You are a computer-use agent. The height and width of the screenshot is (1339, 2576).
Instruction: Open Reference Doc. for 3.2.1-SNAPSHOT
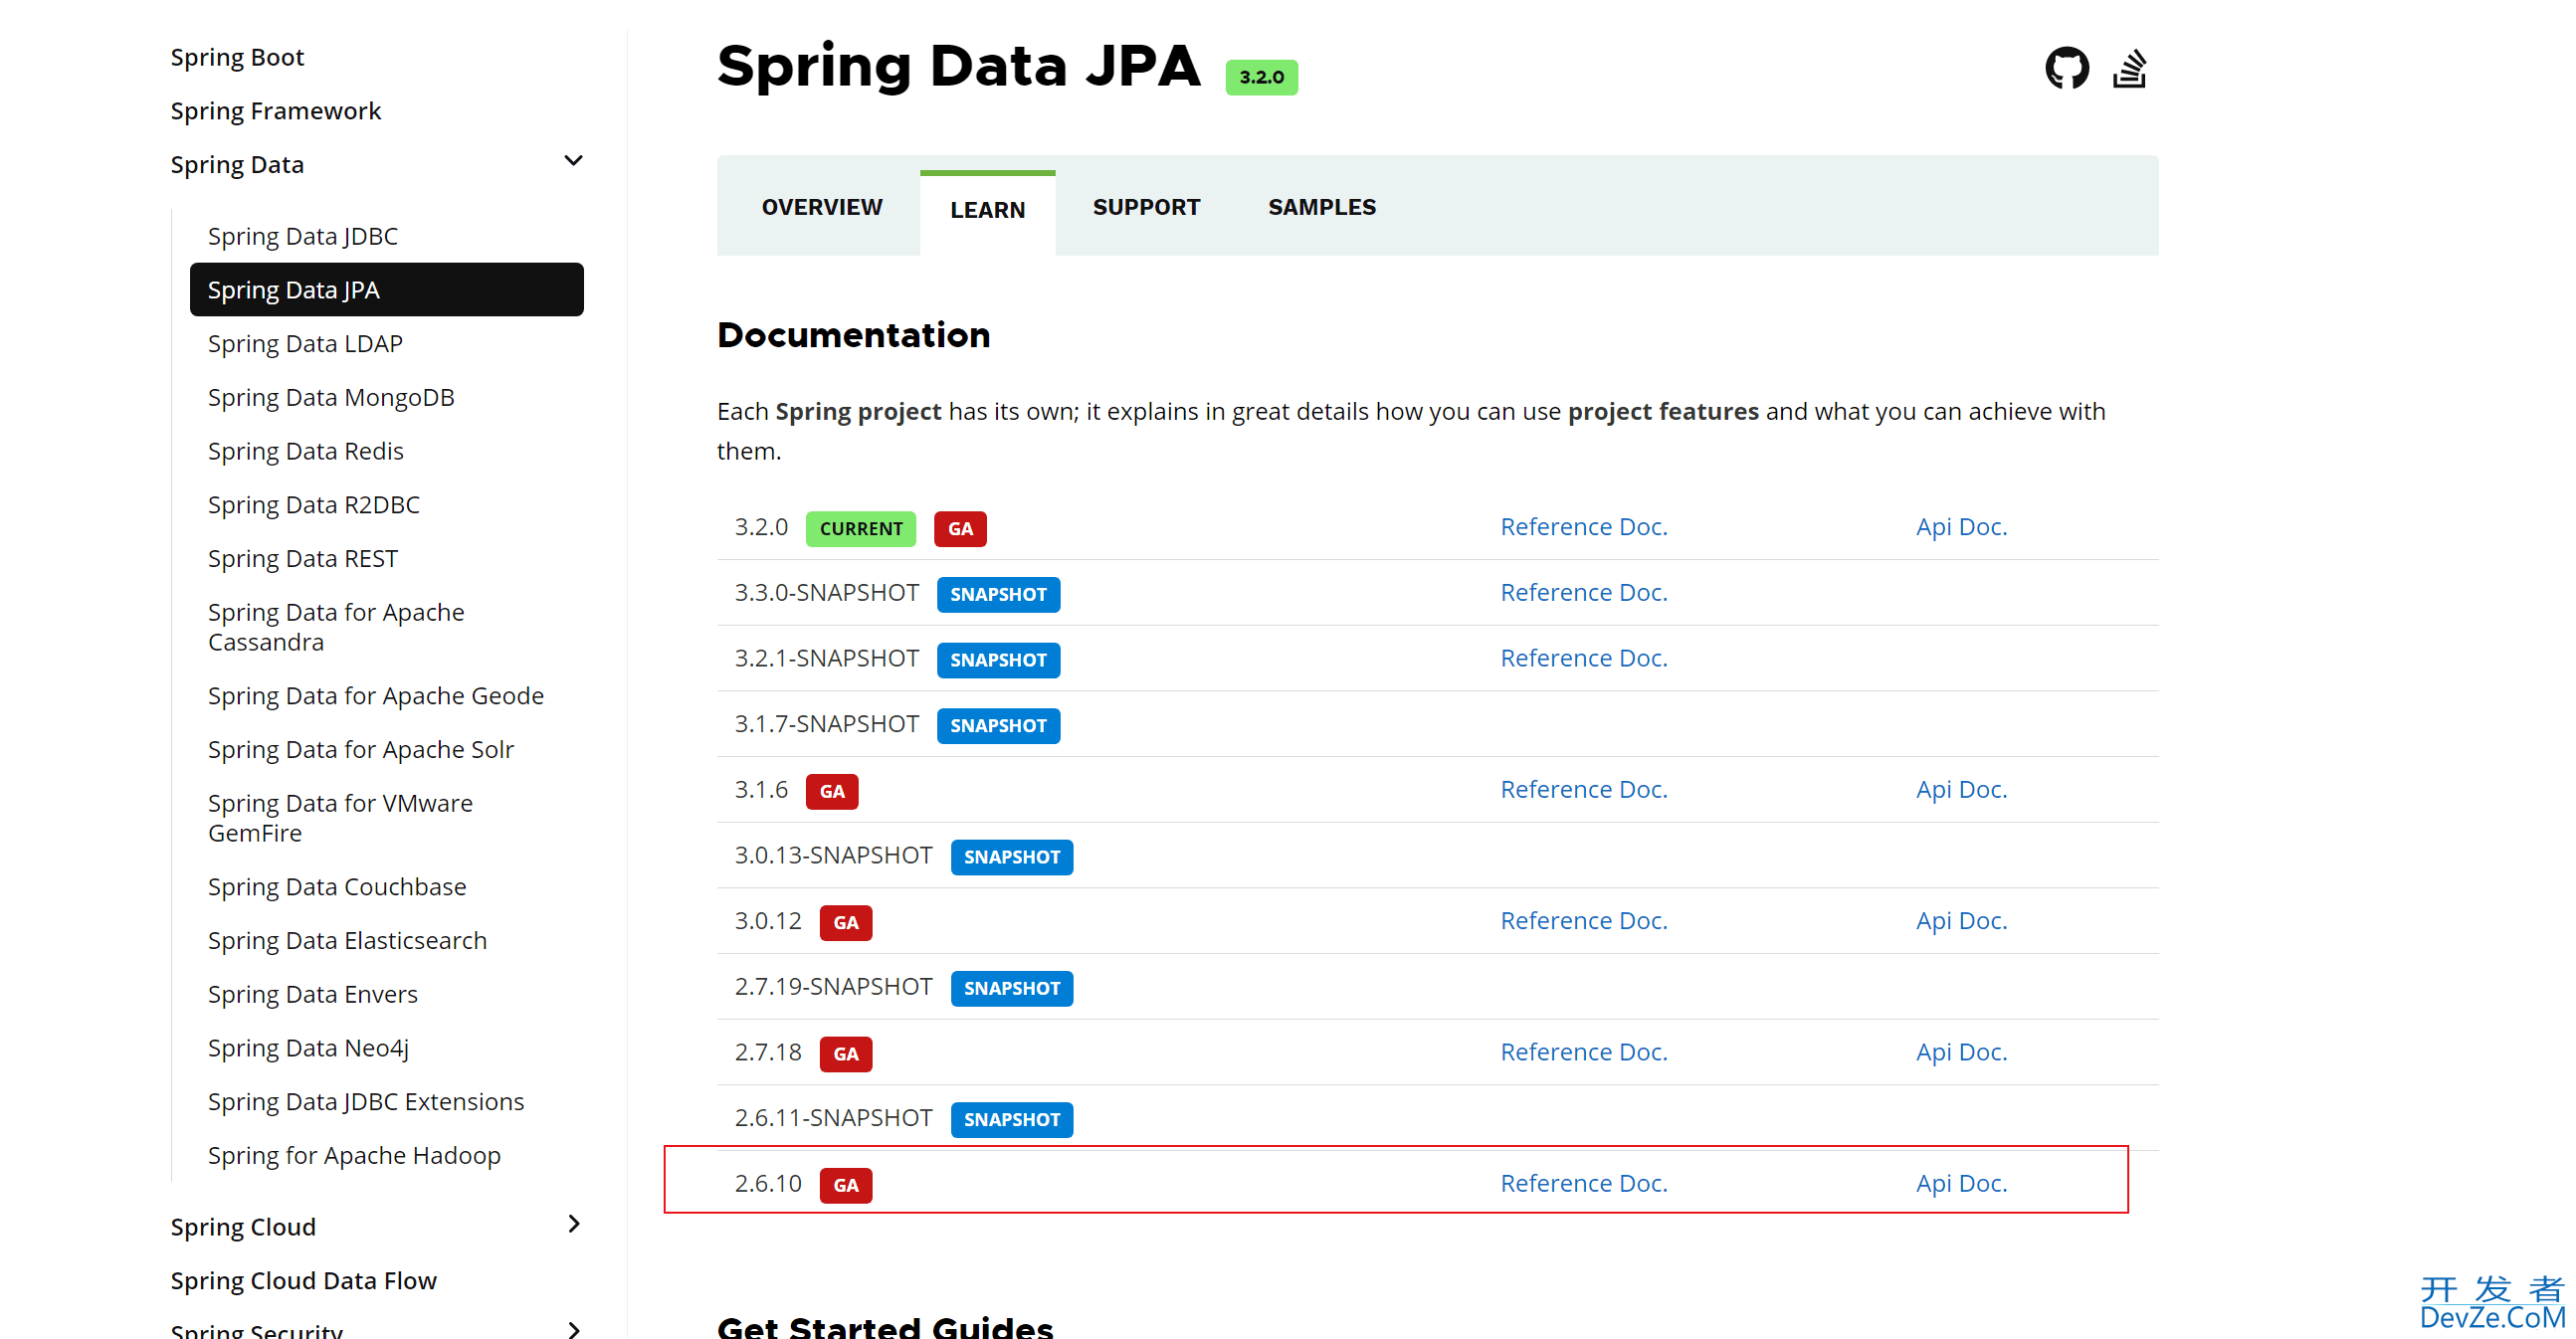[1584, 658]
